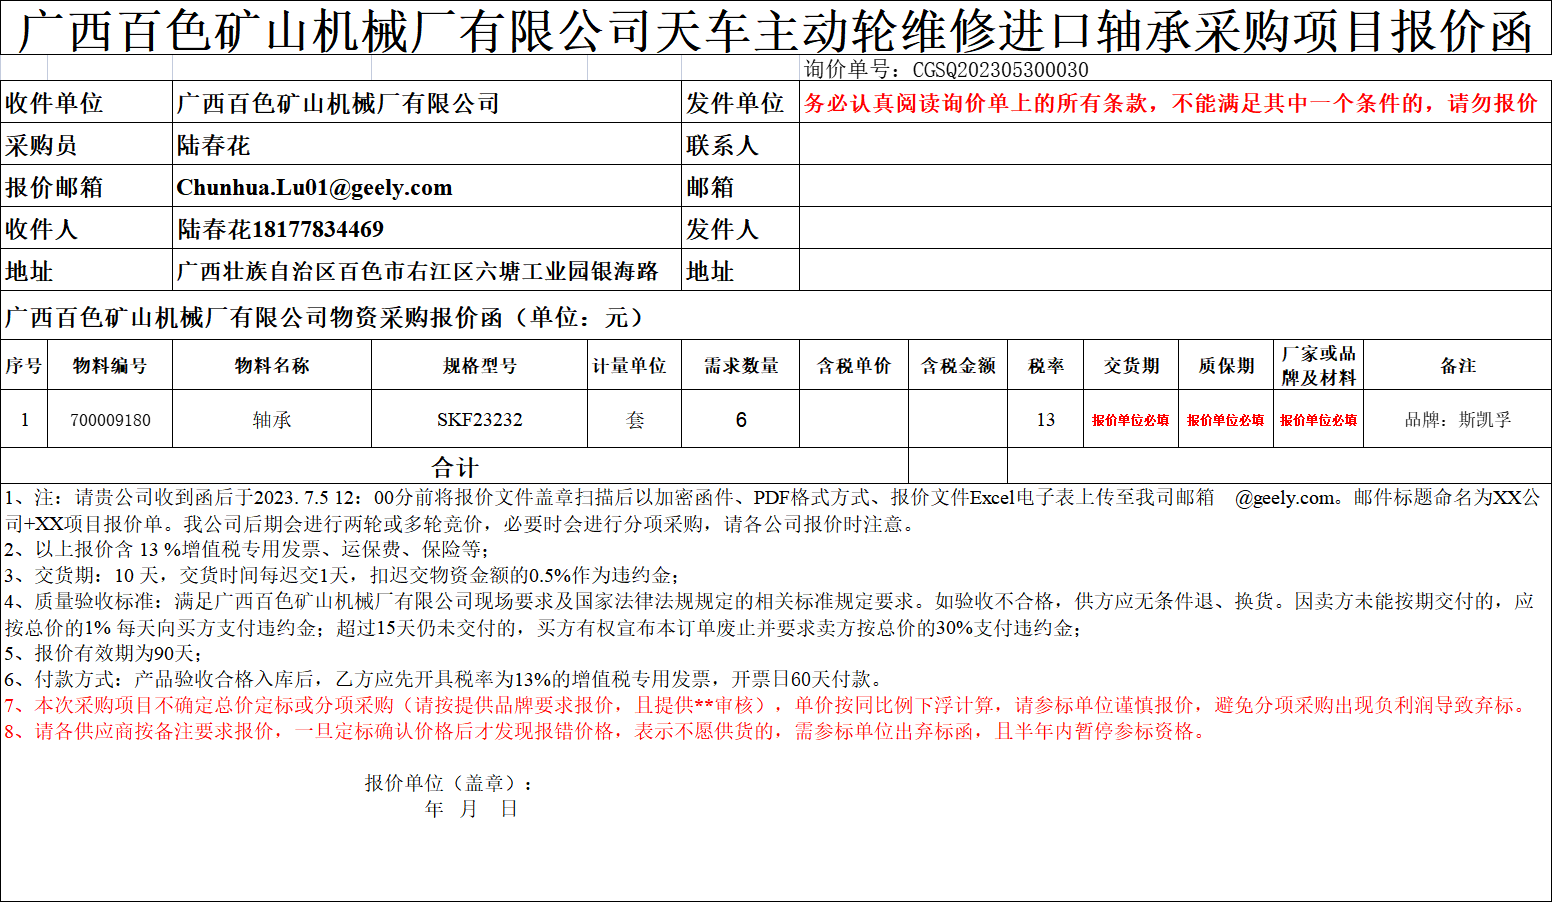The width and height of the screenshot is (1552, 902).
Task: Click 报价单位必填 under 质保期
Action: pos(1226,419)
